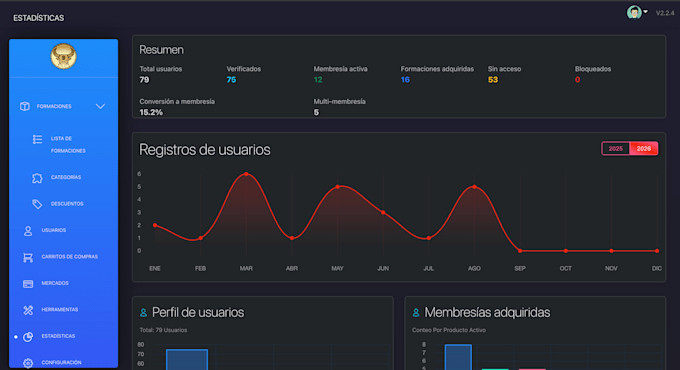Open the Categorías section
This screenshot has width=680, height=370.
[x=66, y=177]
